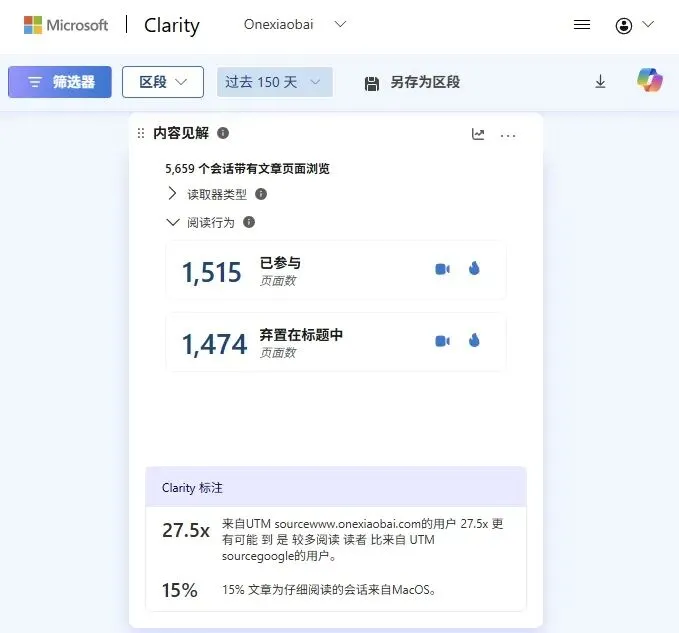Grab the 内容见解 card drag handle
The height and width of the screenshot is (633, 679).
point(141,133)
